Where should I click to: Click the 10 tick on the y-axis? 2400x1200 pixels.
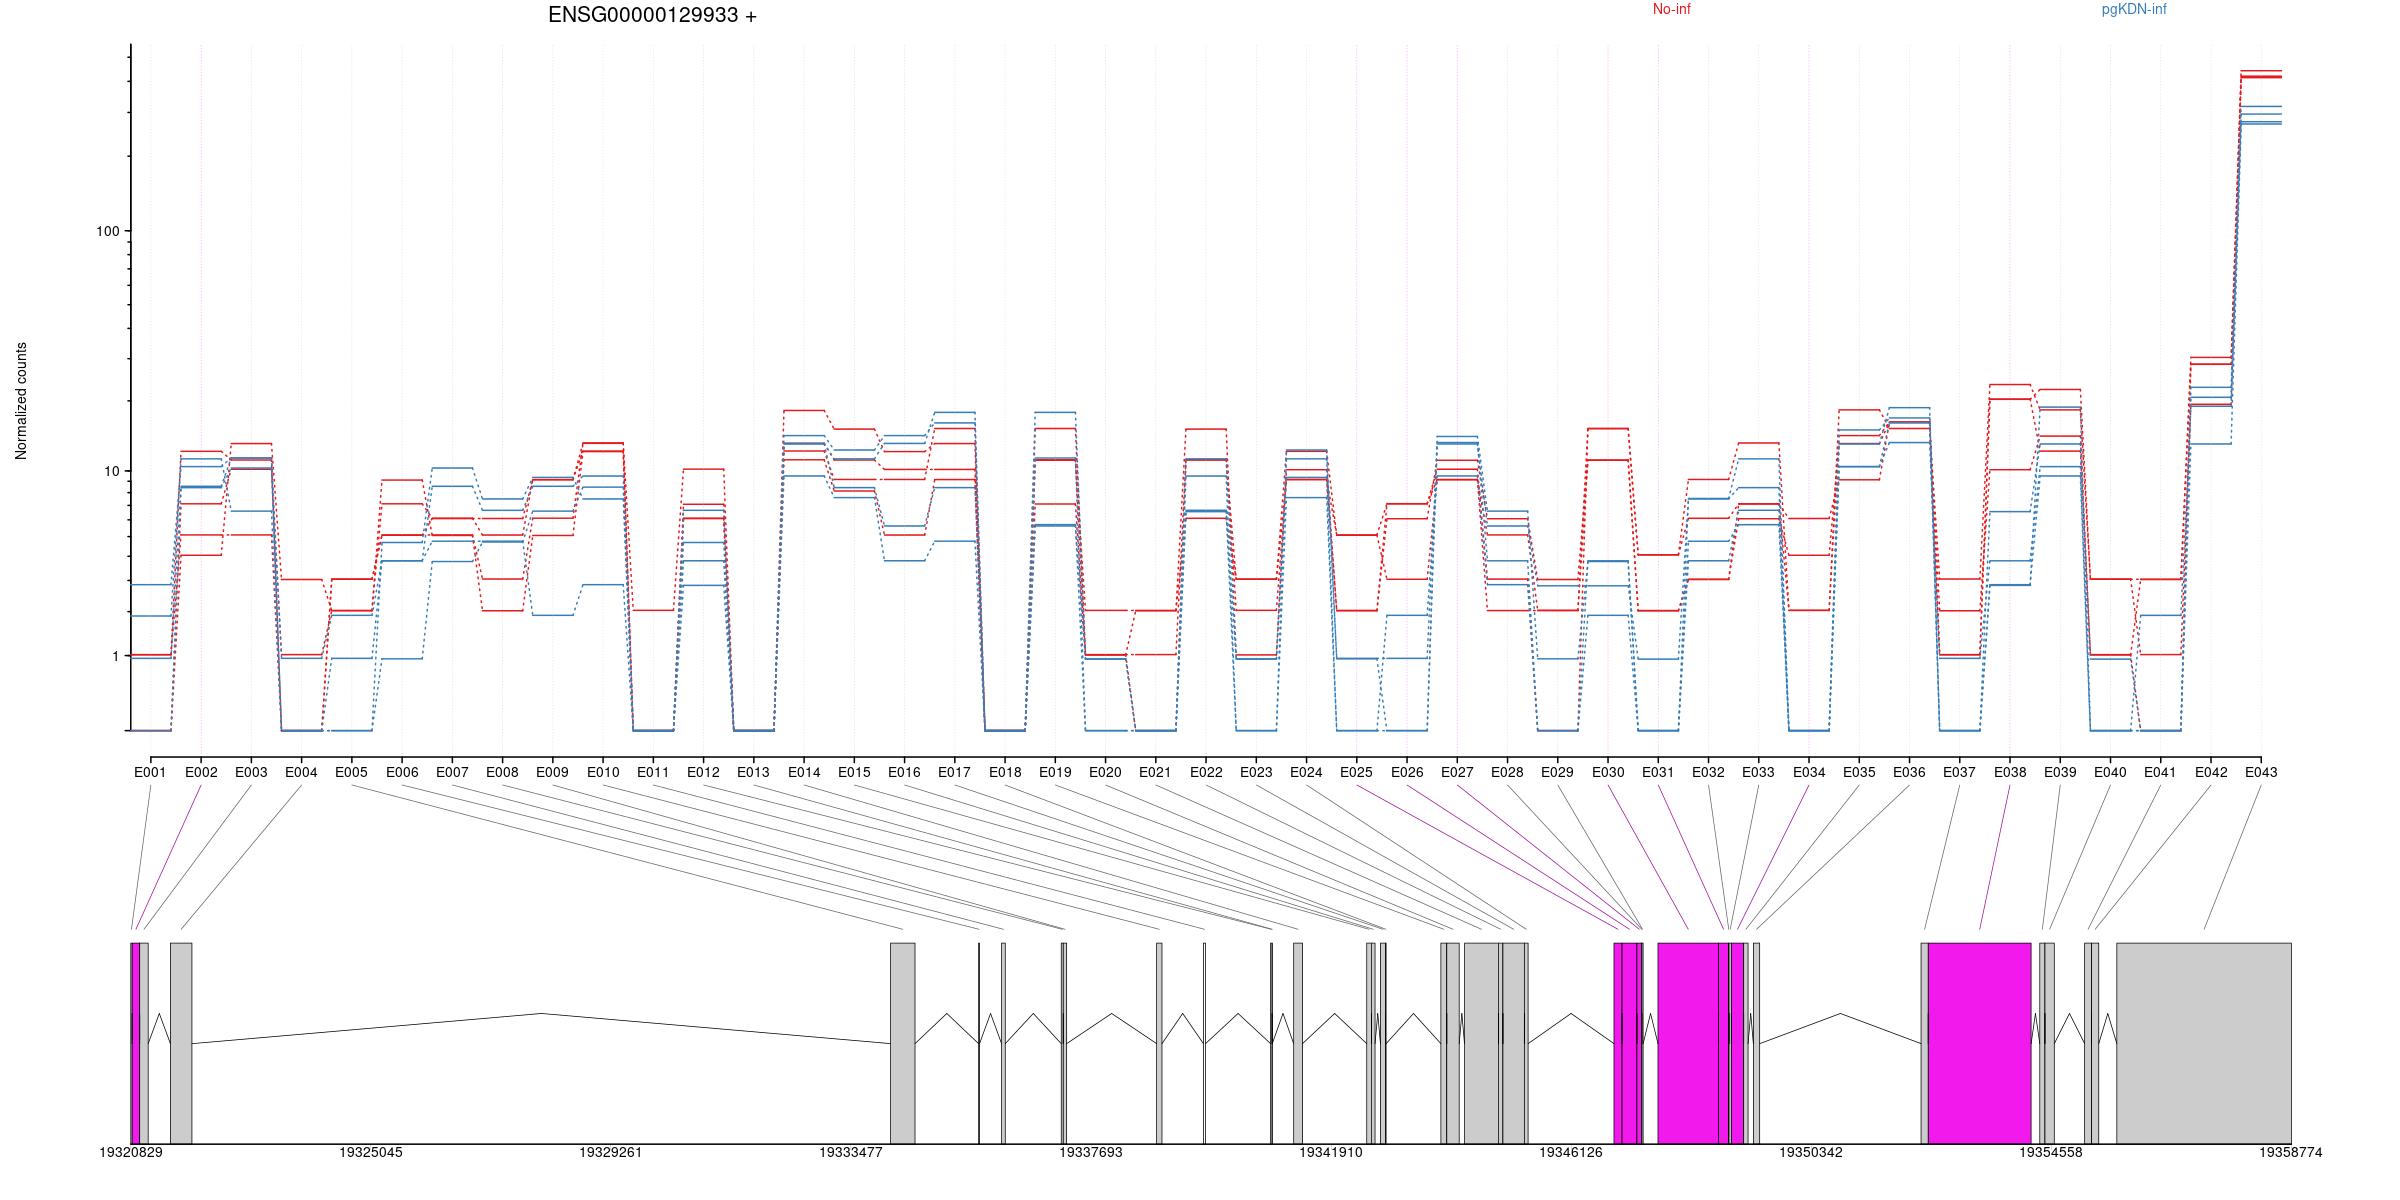[x=110, y=471]
